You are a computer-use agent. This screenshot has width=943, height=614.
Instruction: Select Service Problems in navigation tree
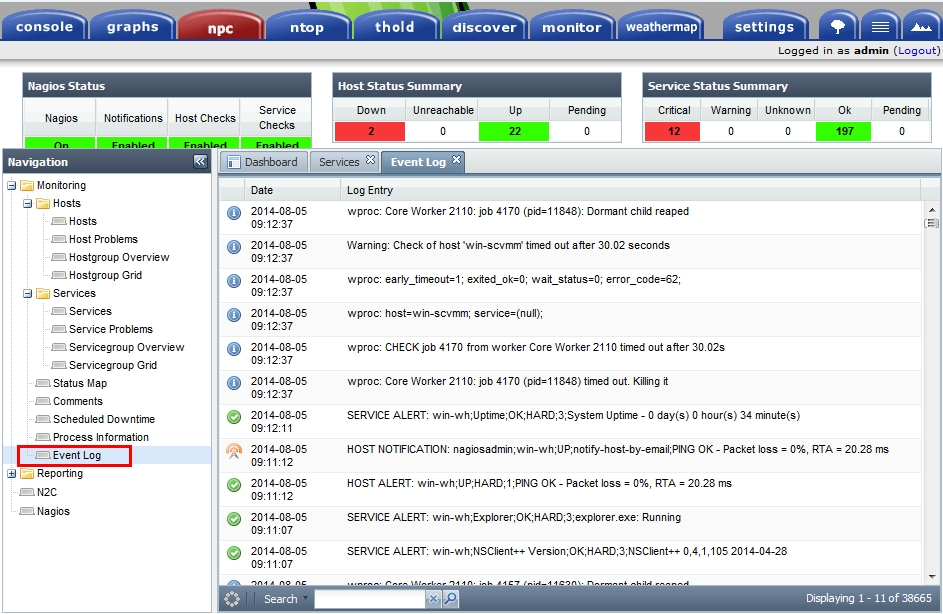pos(110,329)
